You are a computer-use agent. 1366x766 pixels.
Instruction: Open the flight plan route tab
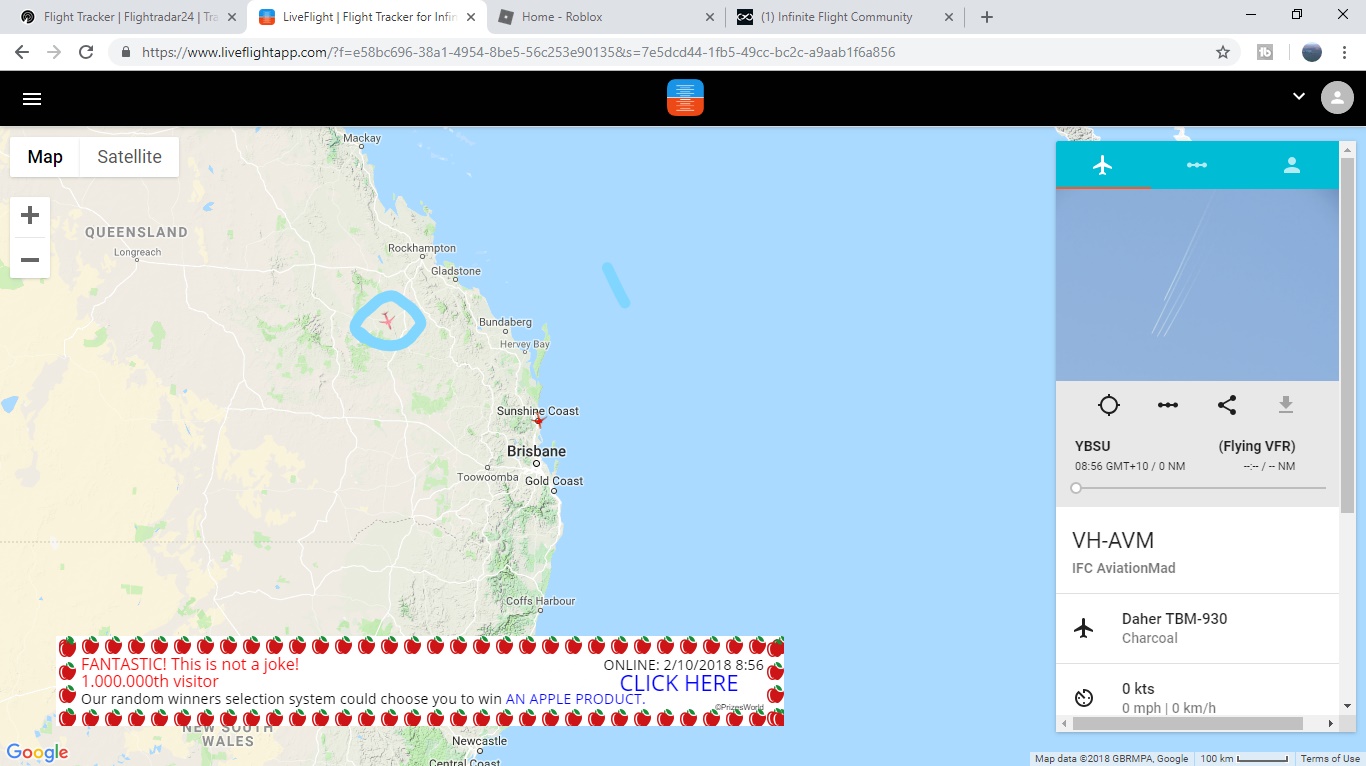coord(1197,165)
